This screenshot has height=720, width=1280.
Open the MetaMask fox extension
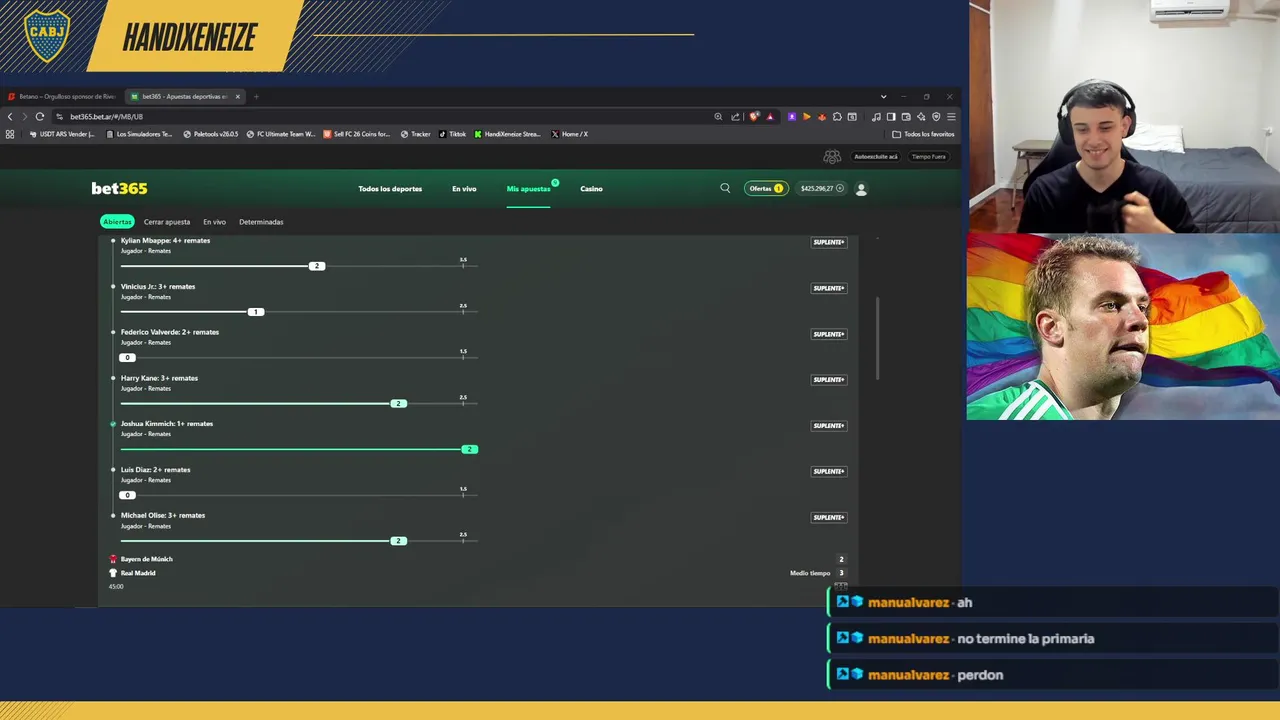(822, 117)
